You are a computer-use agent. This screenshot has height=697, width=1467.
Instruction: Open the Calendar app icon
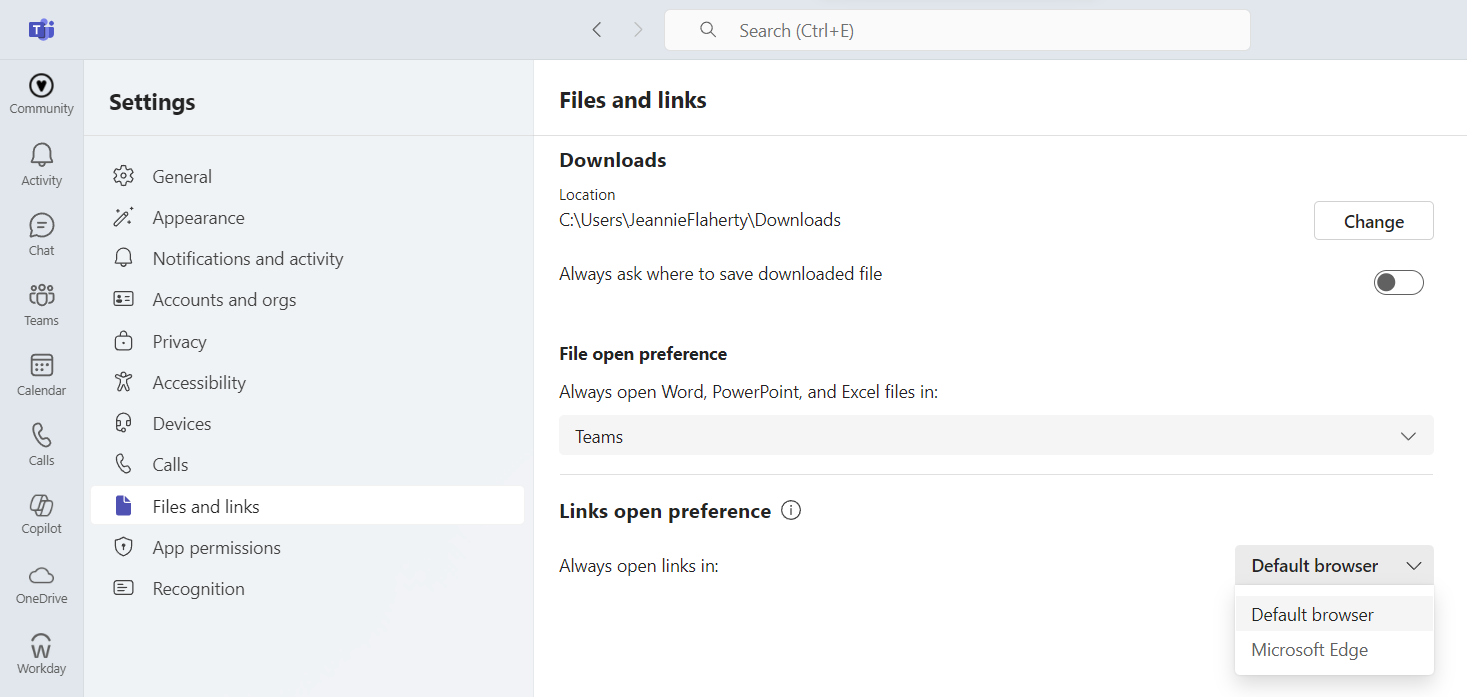click(x=41, y=374)
